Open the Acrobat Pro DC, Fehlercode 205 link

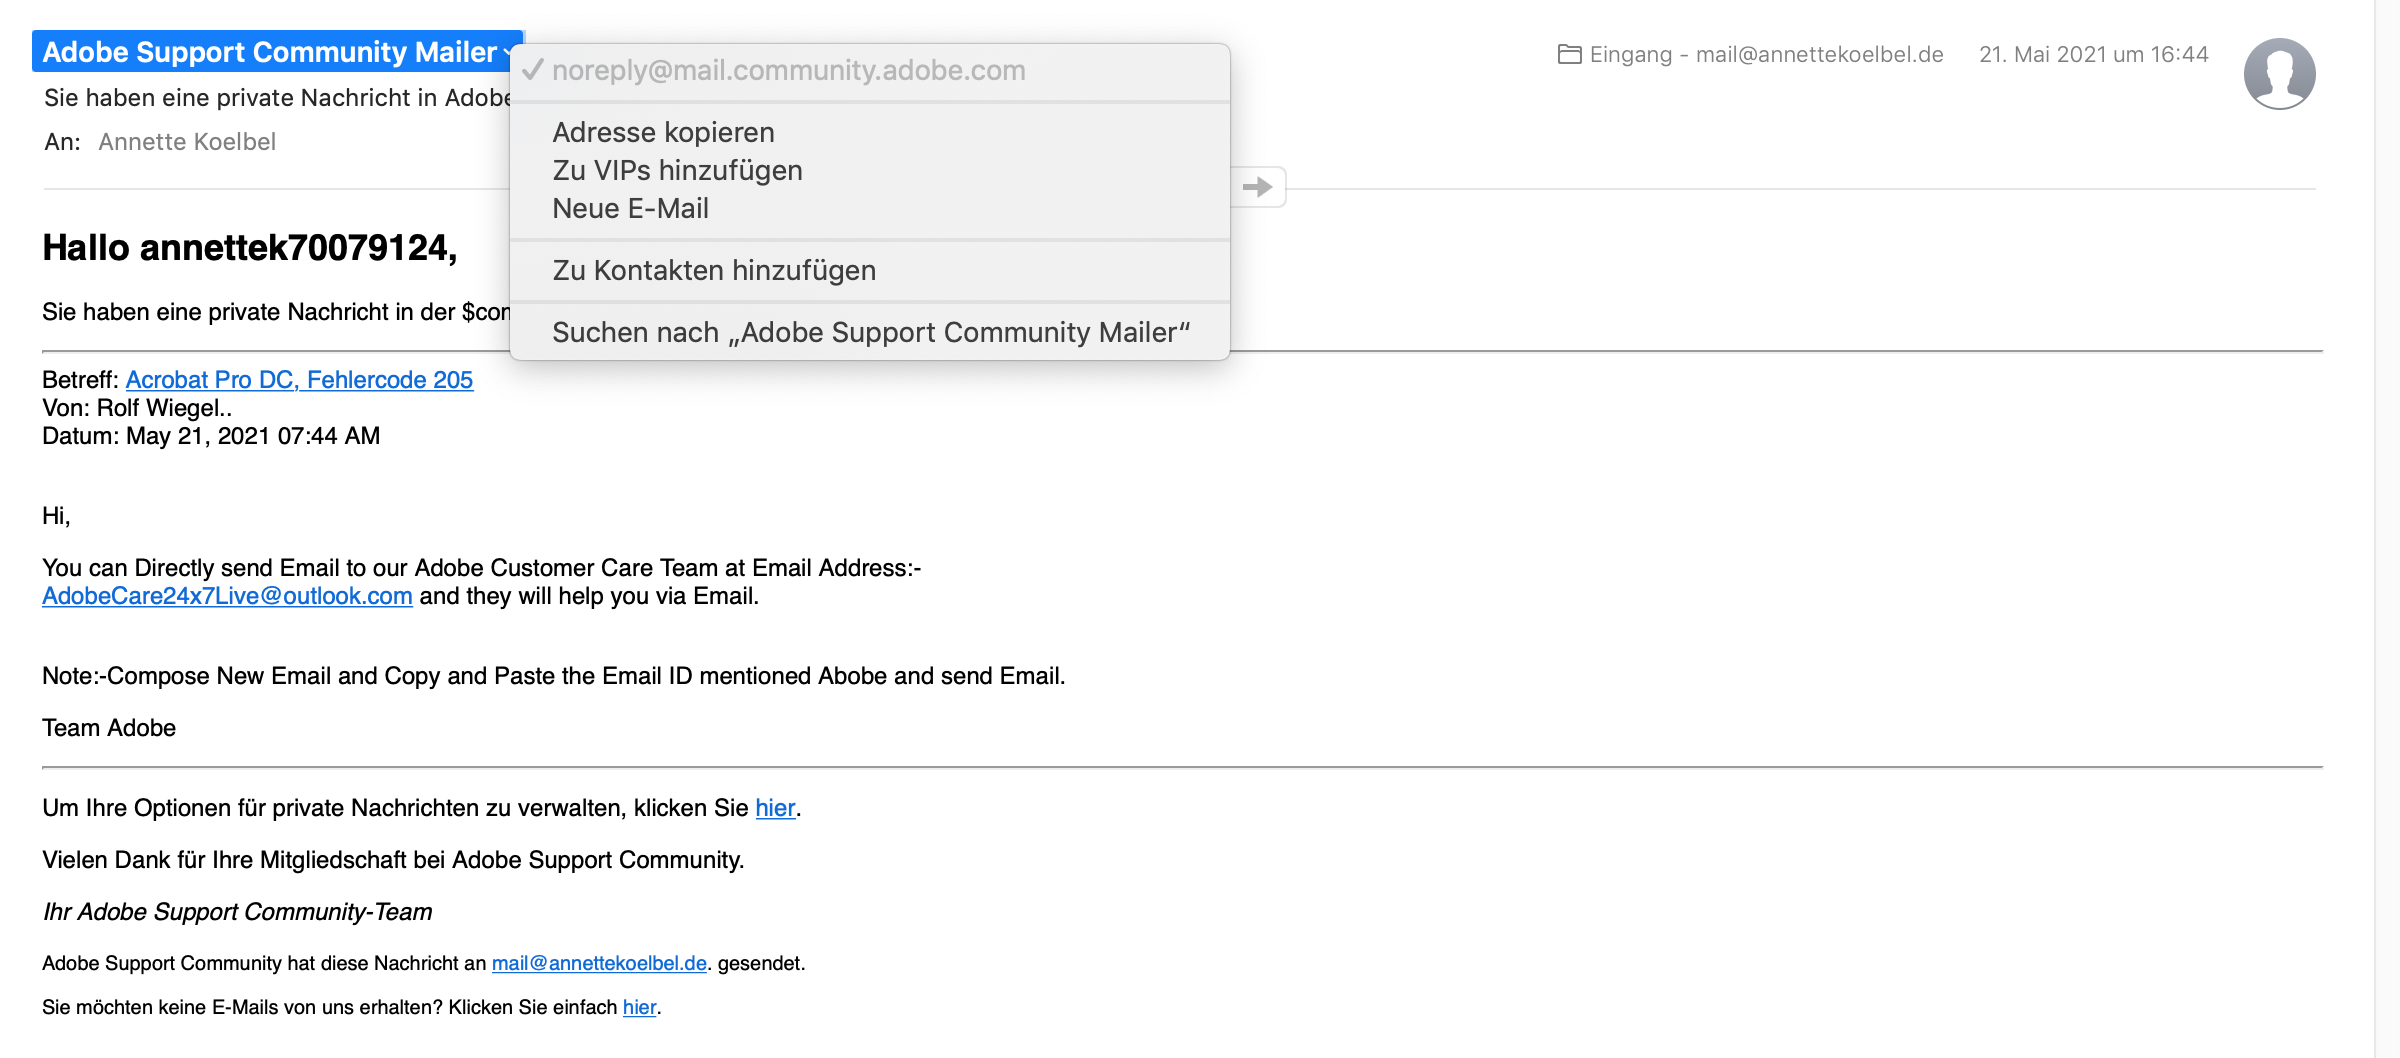tap(299, 380)
